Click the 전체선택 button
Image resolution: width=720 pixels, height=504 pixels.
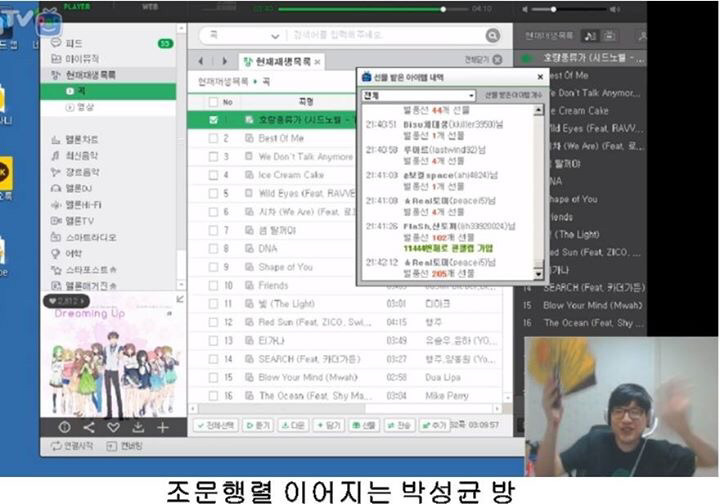215,426
